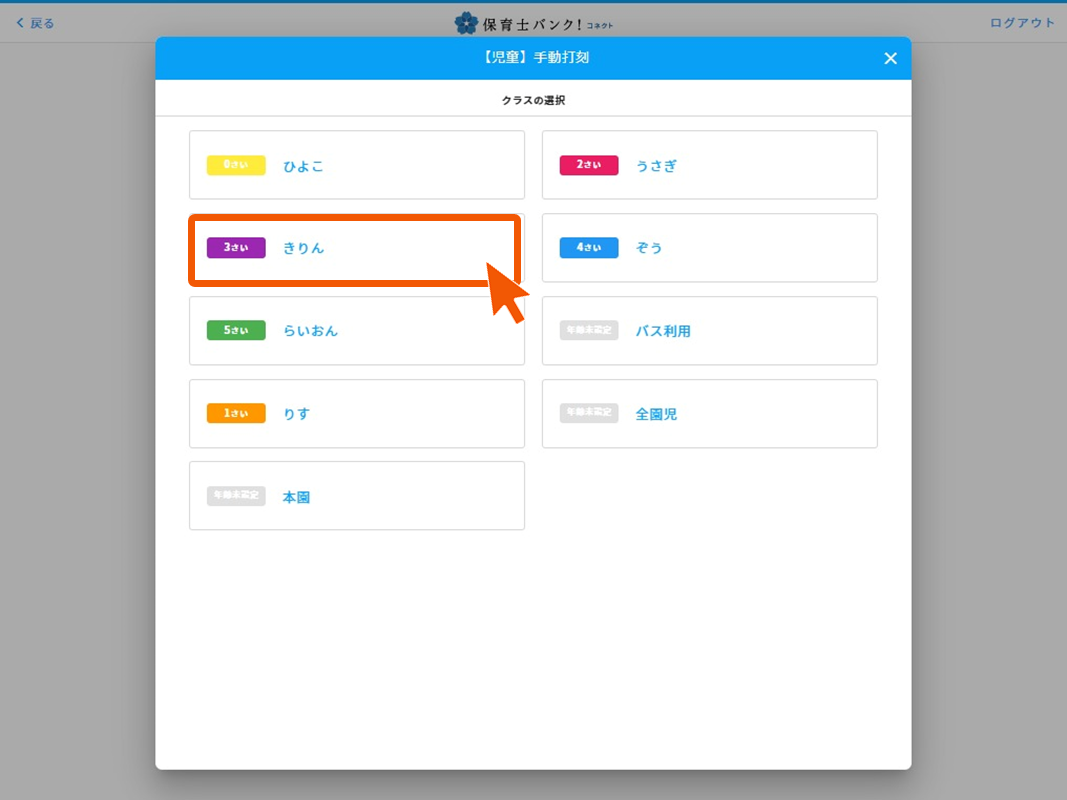This screenshot has height=800, width=1067.
Task: Select the ひよこ class card
Action: coord(356,165)
